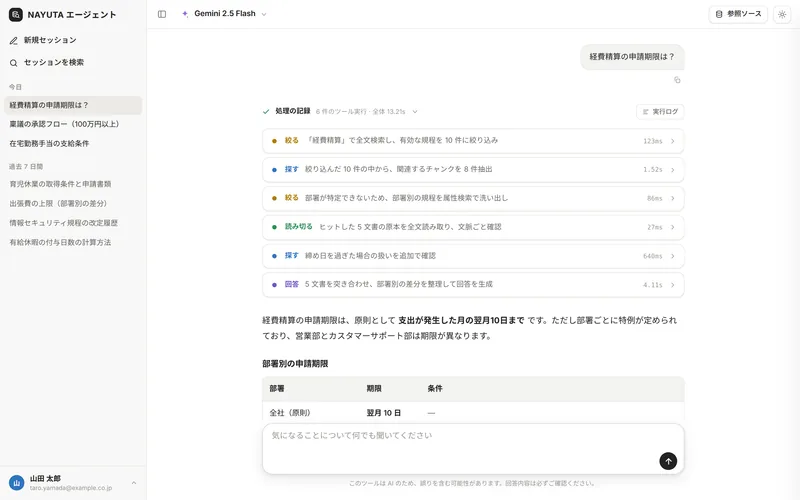Click the green check icon beside 処理の記録
Screen dimensions: 800x500
point(266,112)
